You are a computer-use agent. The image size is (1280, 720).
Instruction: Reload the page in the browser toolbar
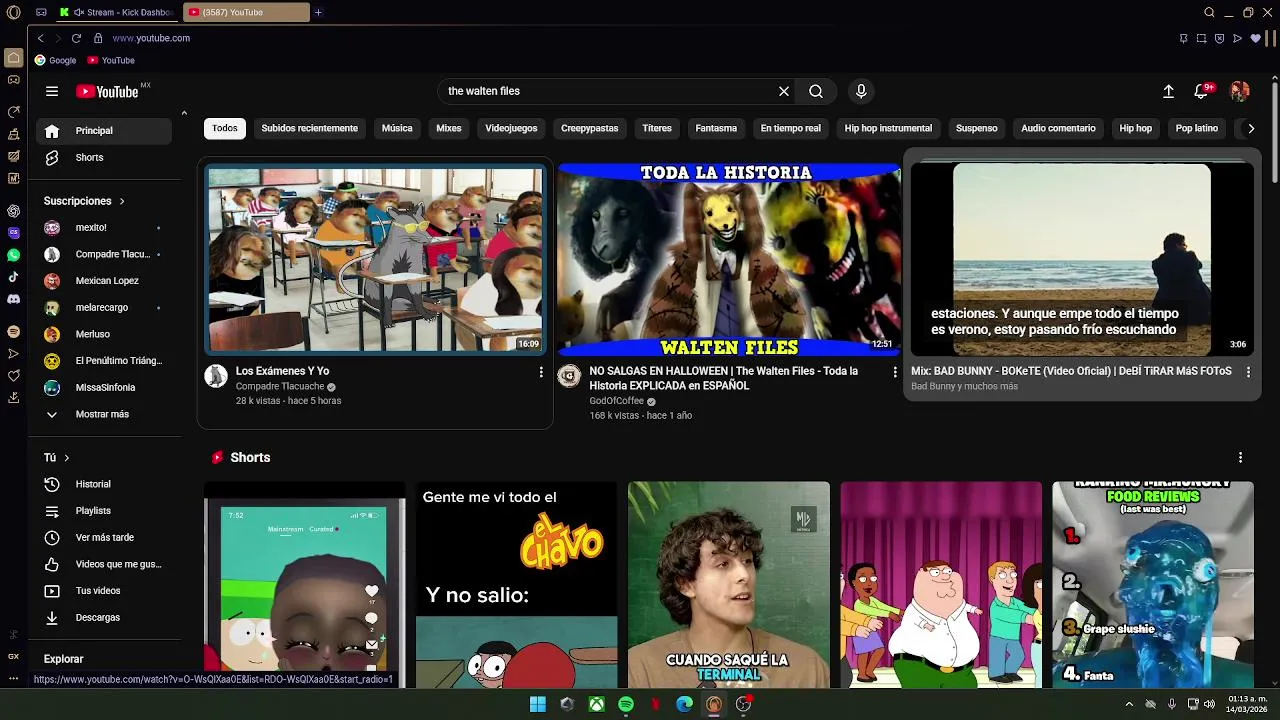(76, 38)
